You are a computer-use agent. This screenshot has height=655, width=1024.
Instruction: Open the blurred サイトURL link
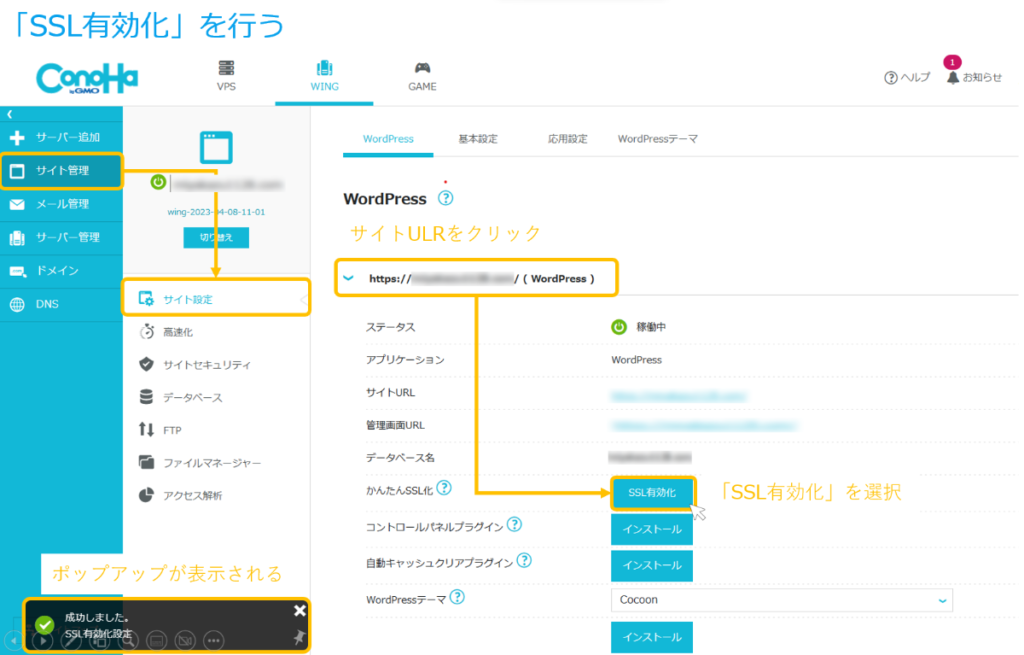pos(678,396)
